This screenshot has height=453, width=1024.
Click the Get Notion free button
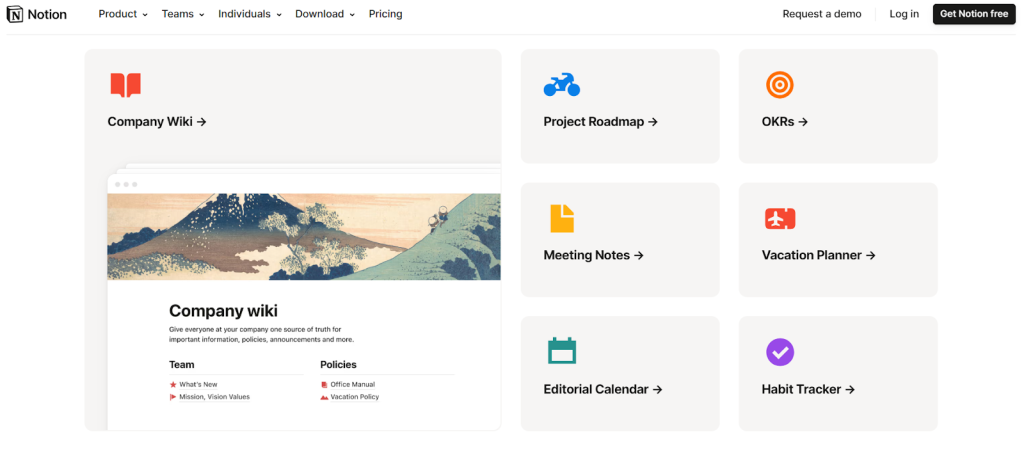[x=974, y=14]
